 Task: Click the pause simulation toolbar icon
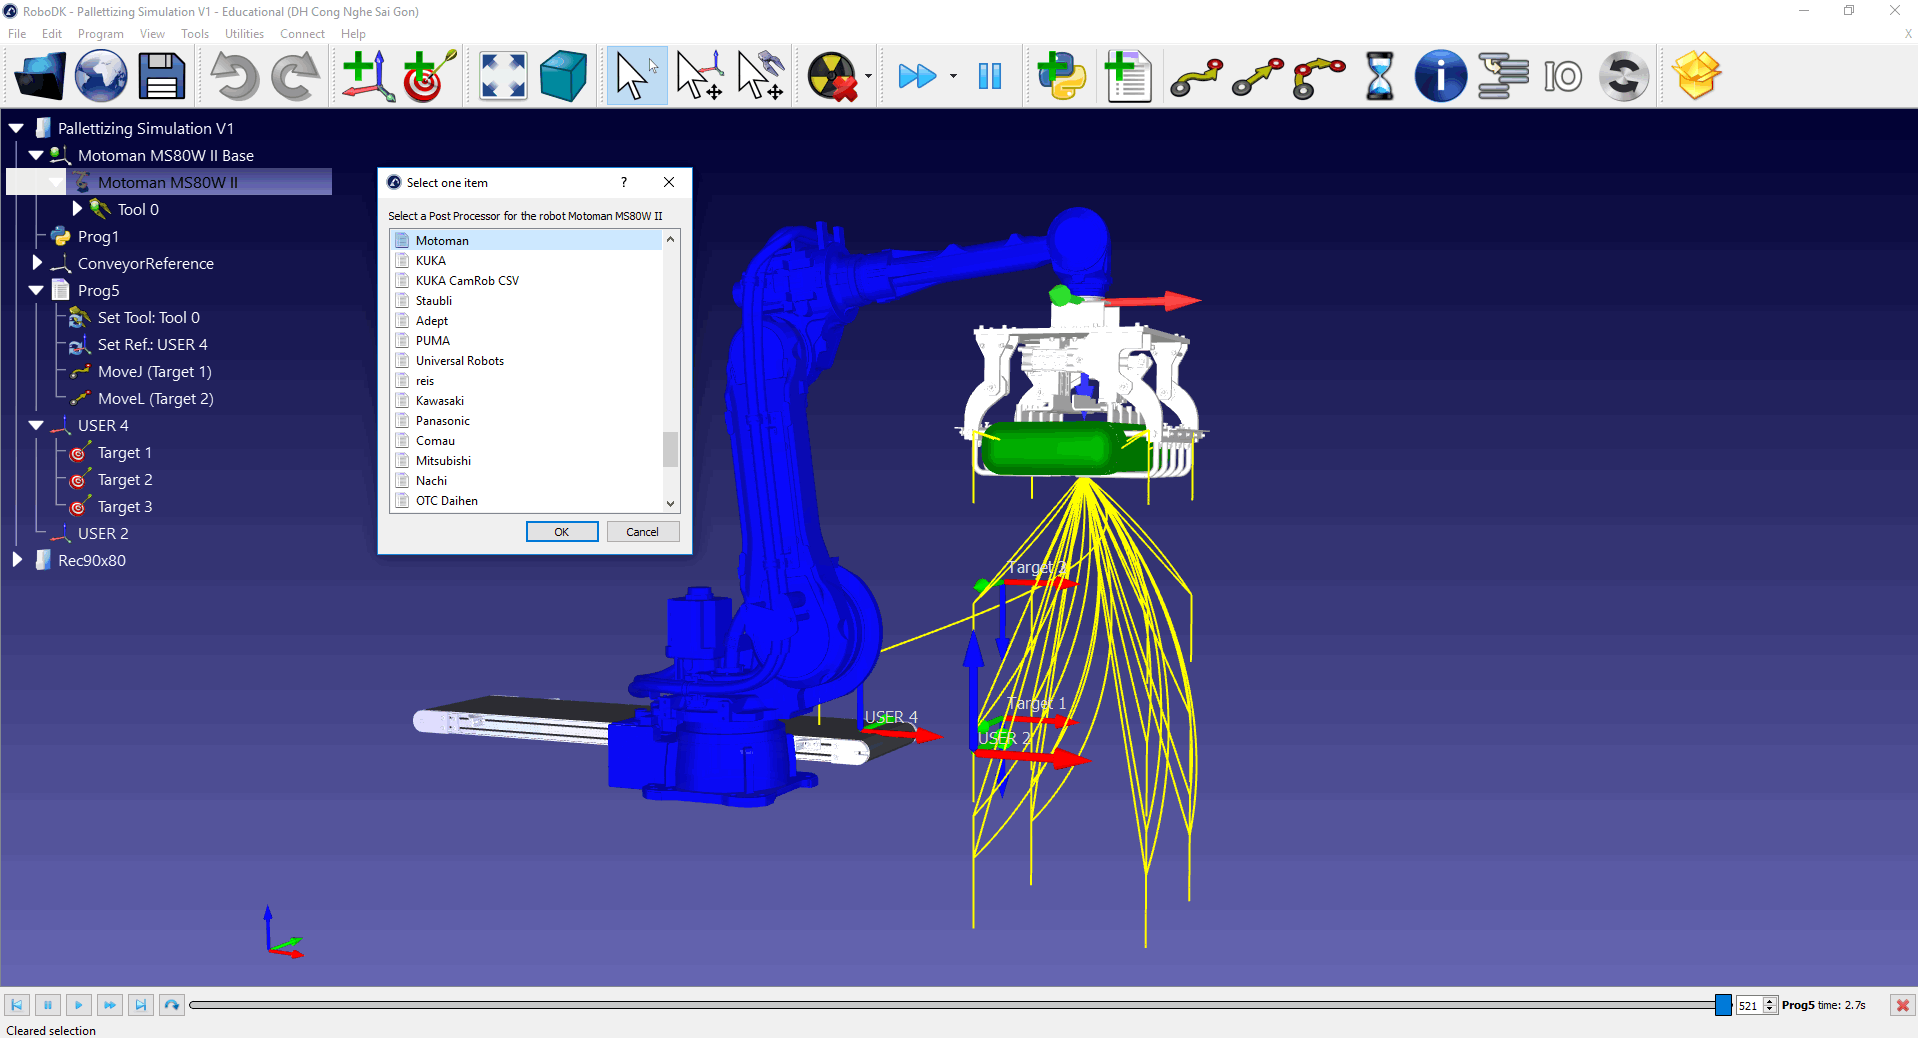990,76
